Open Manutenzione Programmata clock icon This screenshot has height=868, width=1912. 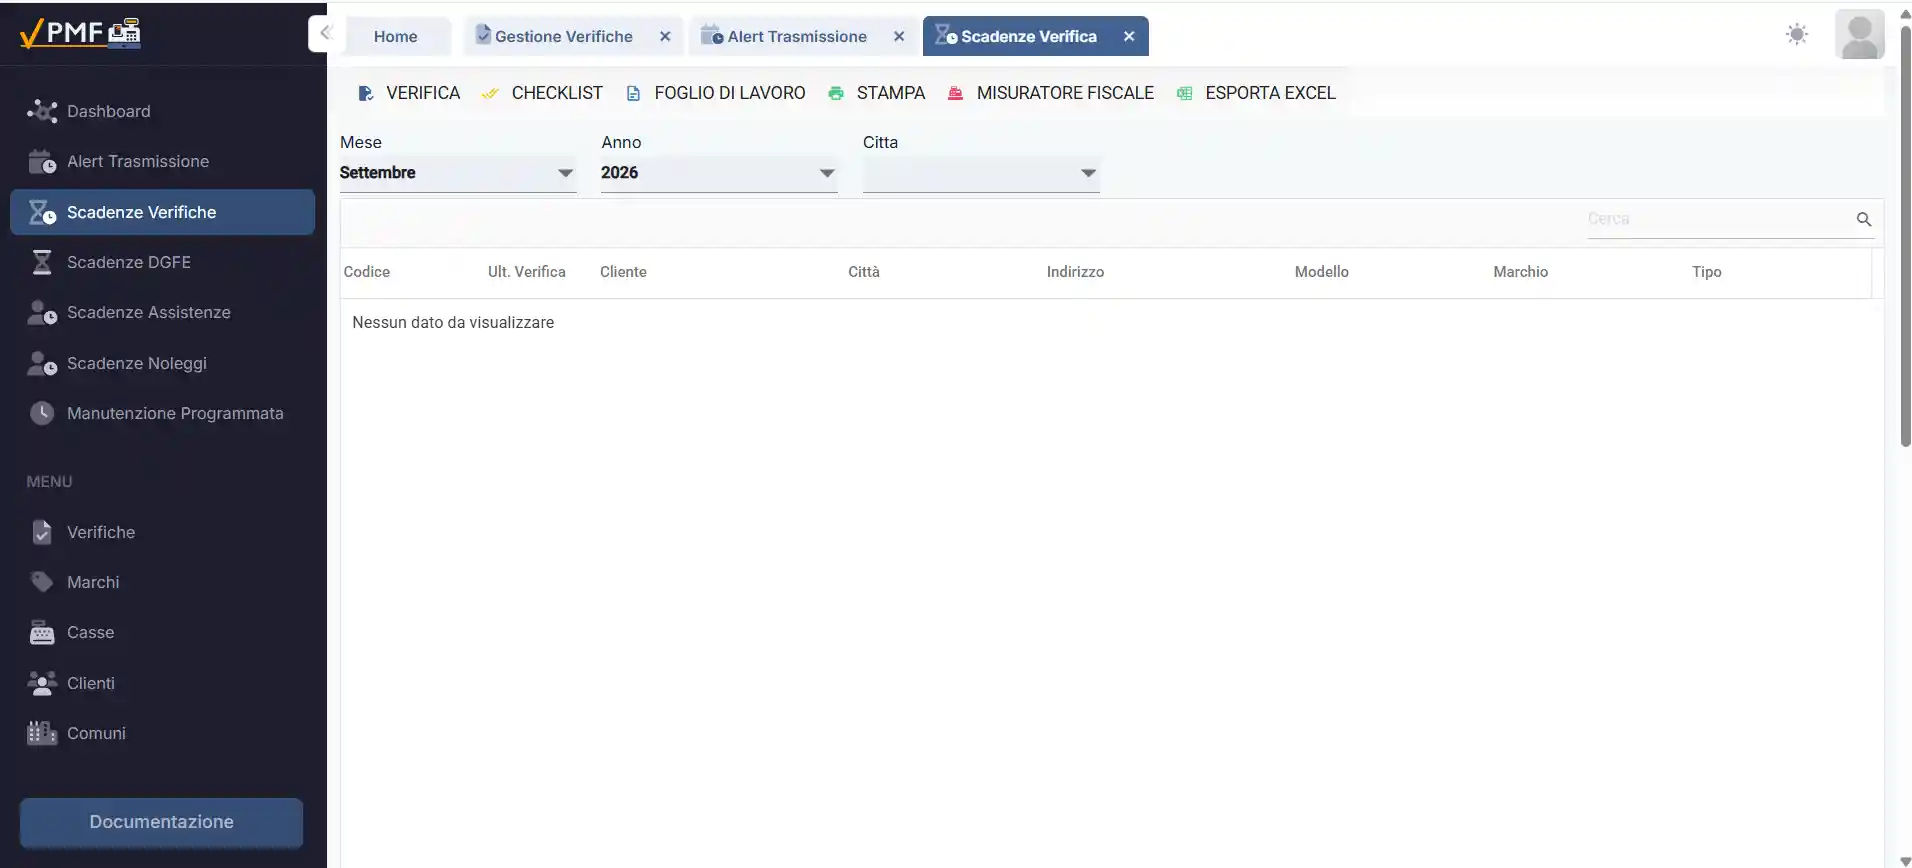[42, 413]
